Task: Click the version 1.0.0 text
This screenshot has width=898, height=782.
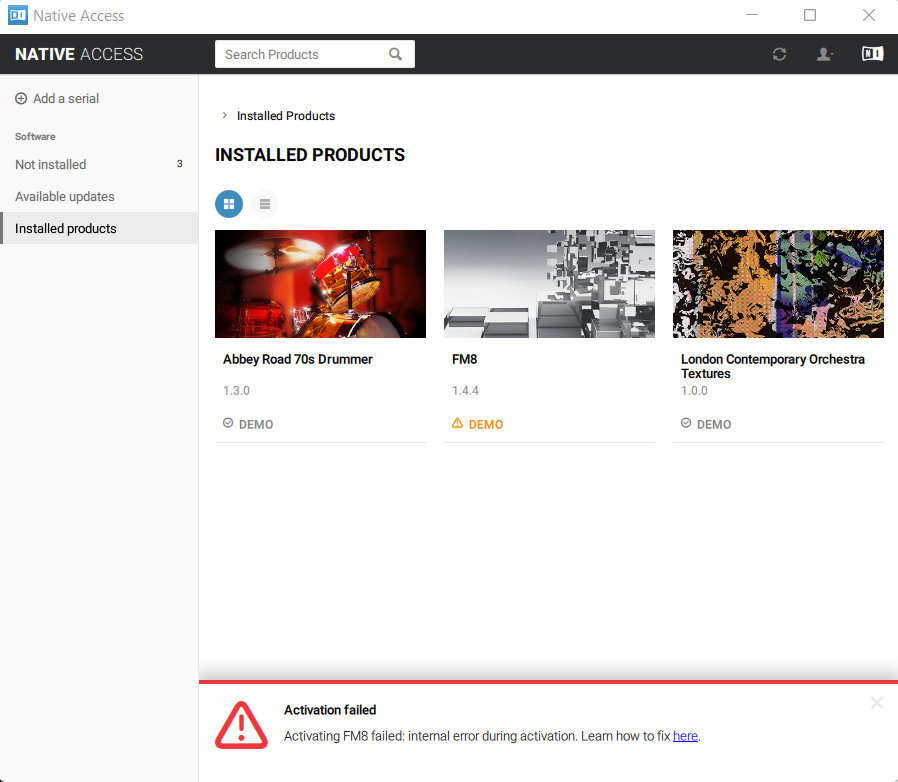Action: [694, 391]
